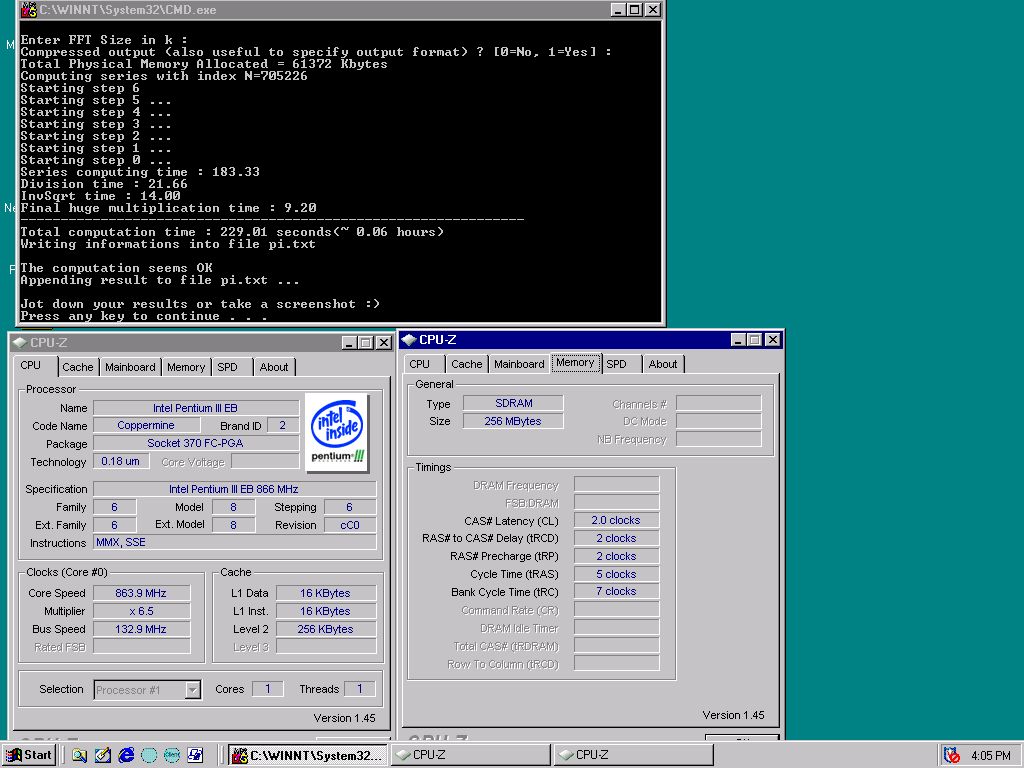Click the blank round quick launch icon
Viewport: 1024px width, 768px height.
click(x=149, y=755)
